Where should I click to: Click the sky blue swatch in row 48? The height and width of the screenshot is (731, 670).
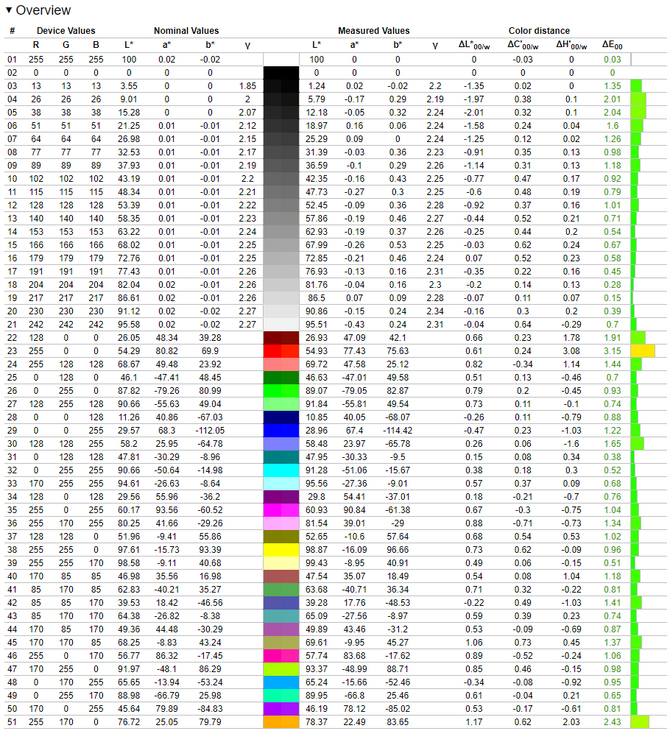click(281, 683)
